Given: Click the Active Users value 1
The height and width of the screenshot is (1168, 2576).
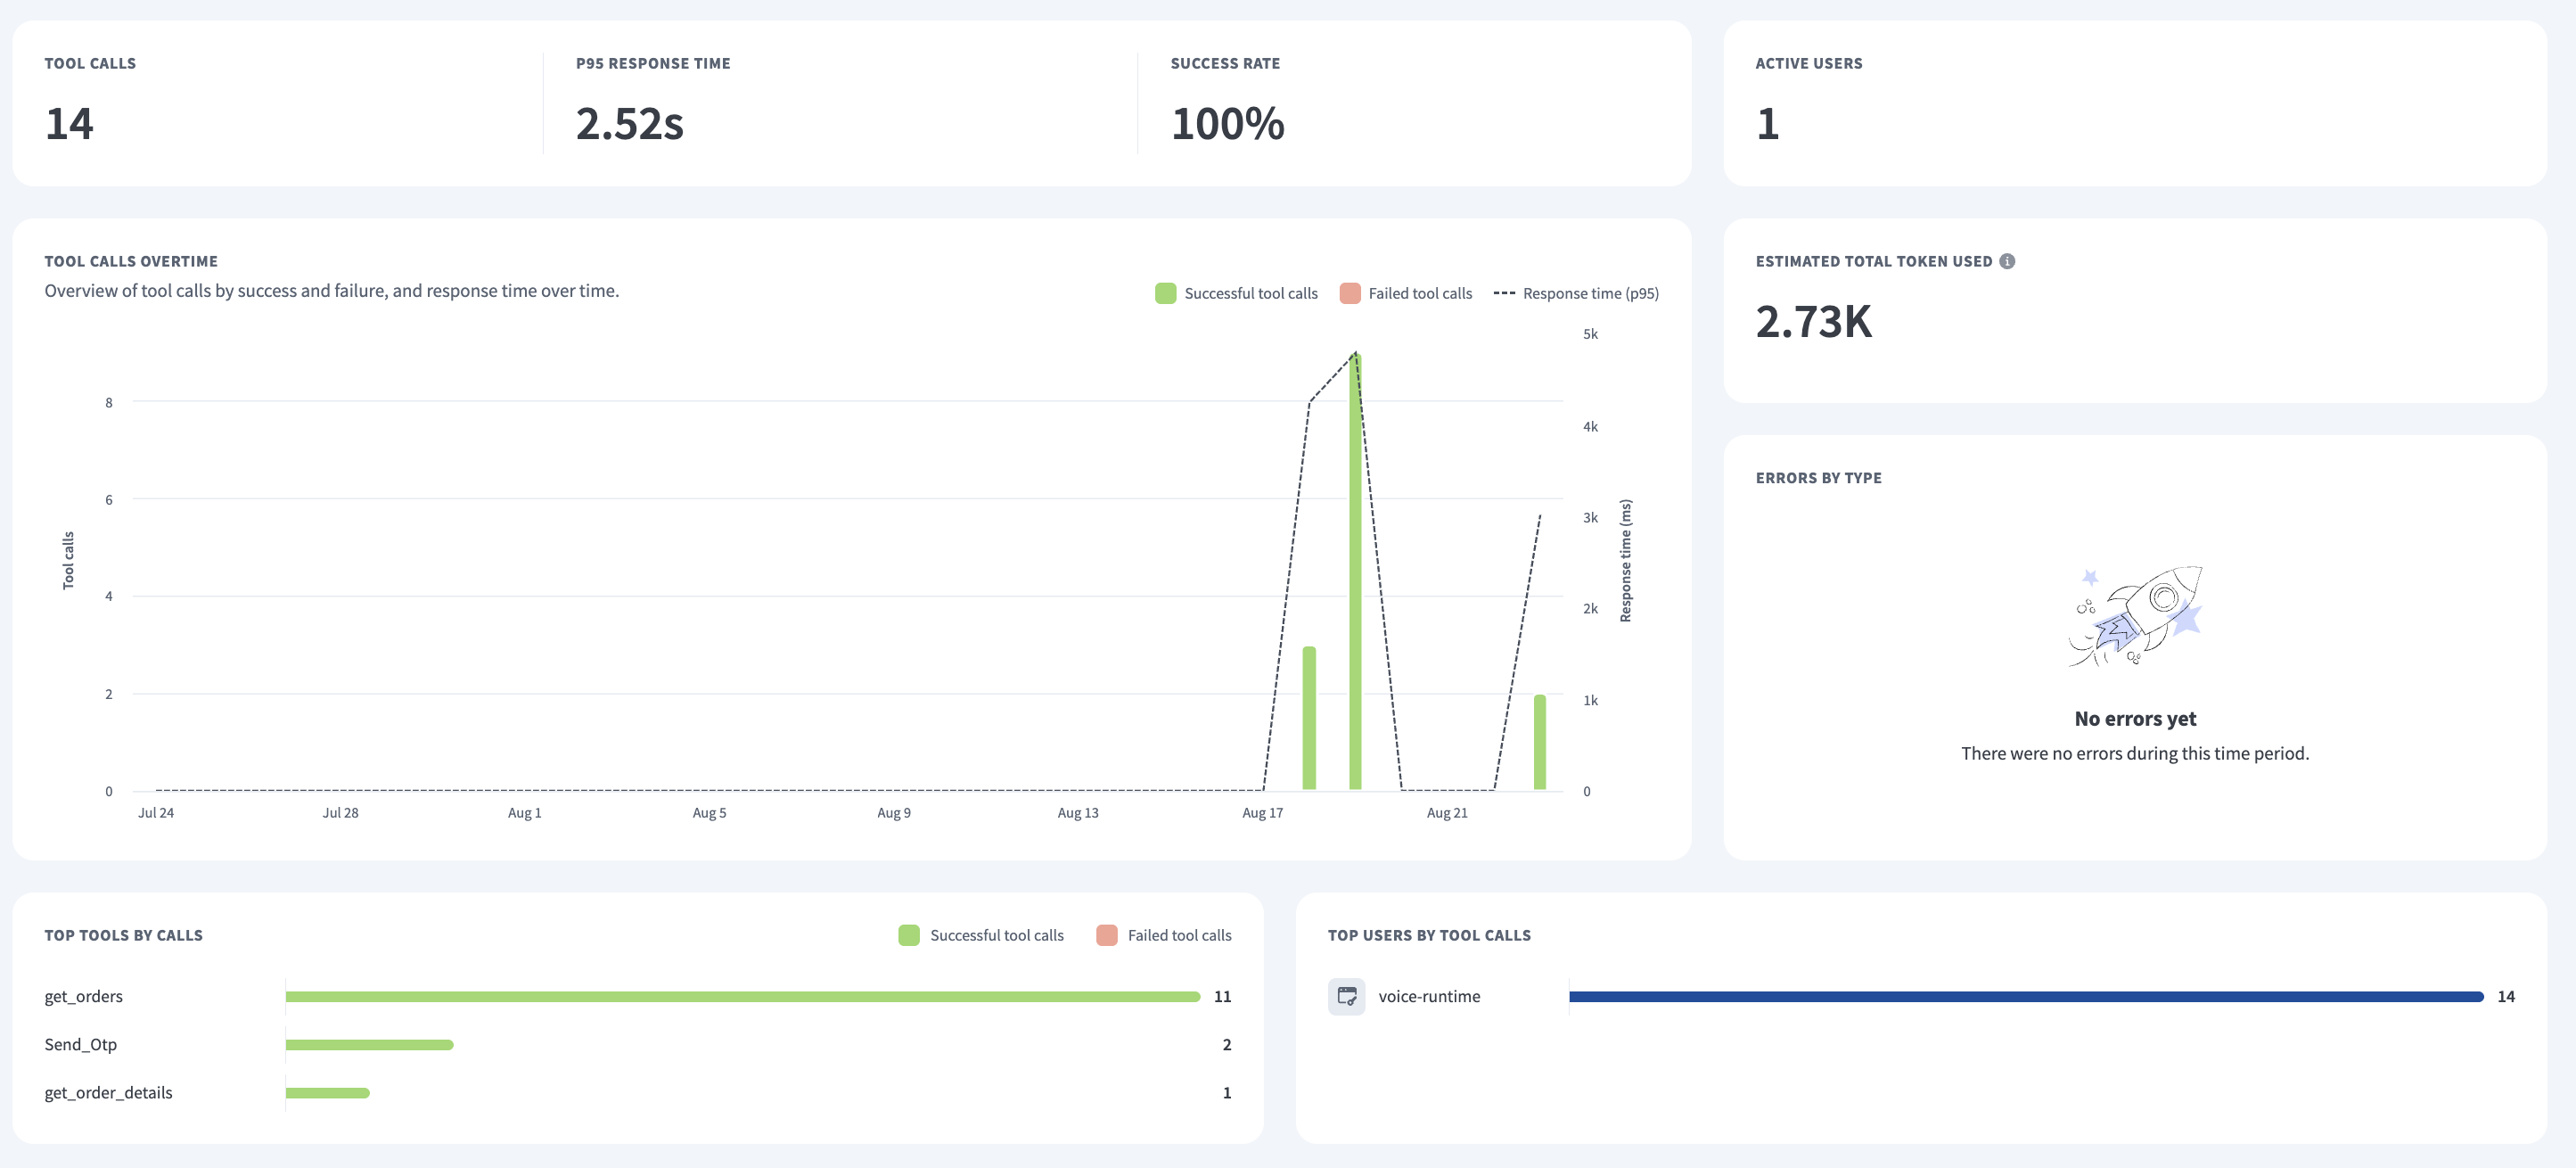Looking at the screenshot, I should (x=1768, y=124).
